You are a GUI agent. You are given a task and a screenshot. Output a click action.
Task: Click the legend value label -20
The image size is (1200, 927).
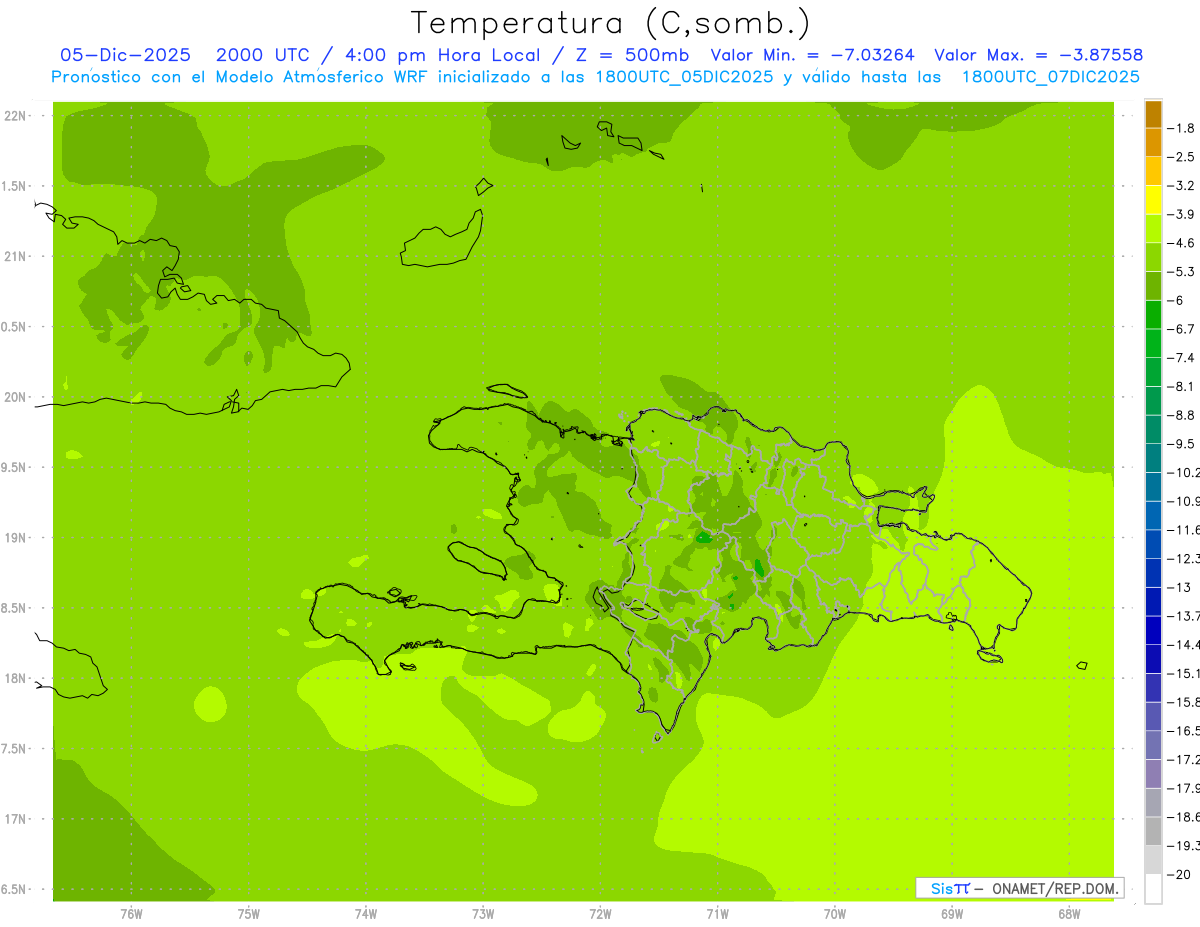[x=1181, y=874]
